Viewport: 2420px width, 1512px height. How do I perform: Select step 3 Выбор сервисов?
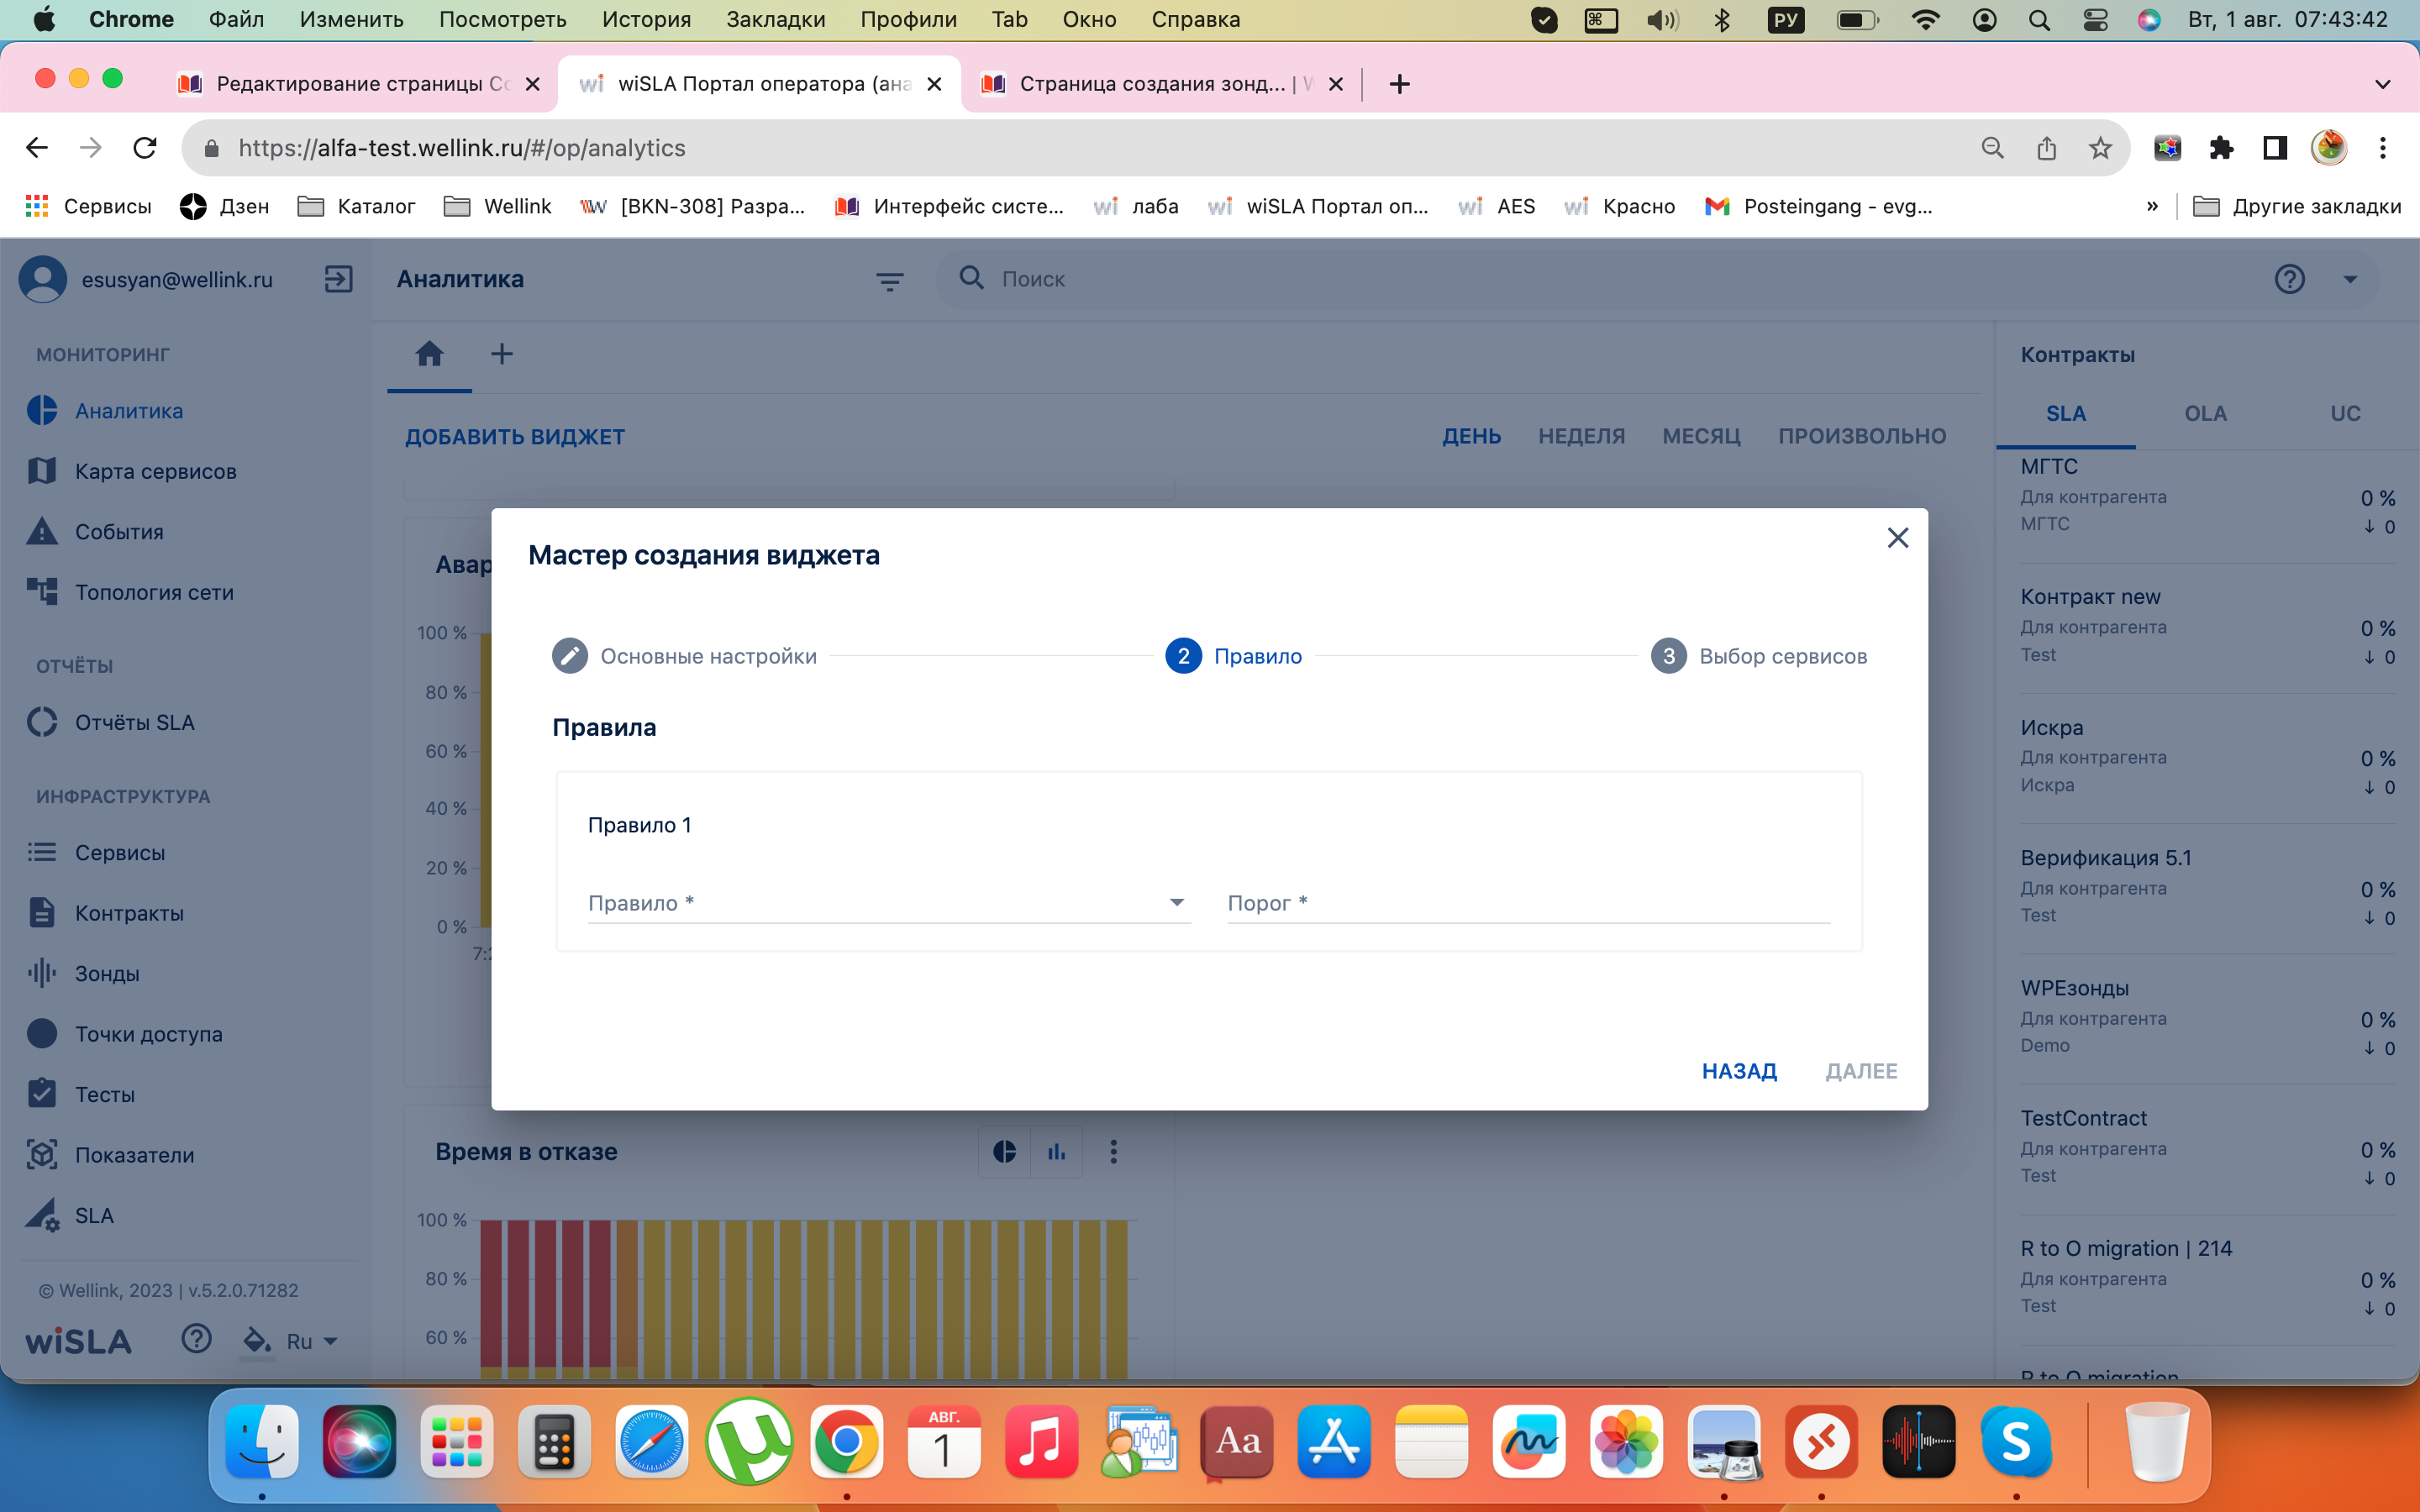[1759, 656]
